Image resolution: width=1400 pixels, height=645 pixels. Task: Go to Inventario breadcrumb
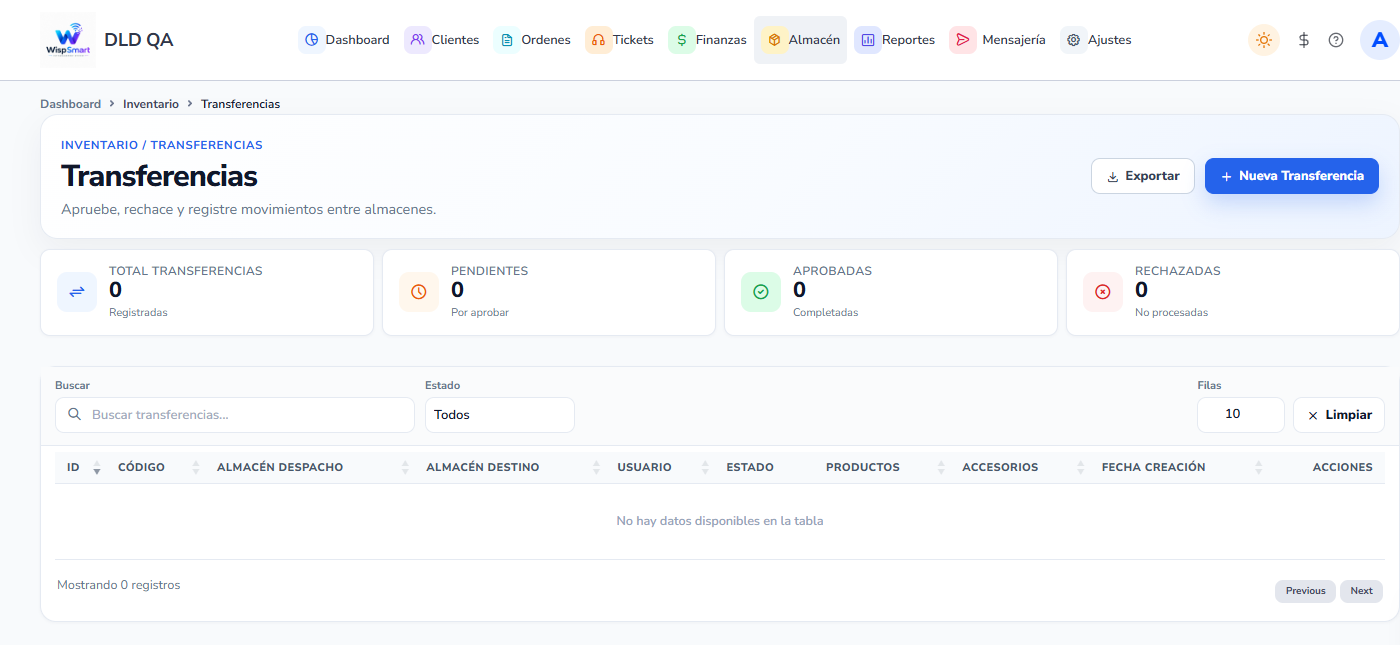pyautogui.click(x=151, y=104)
